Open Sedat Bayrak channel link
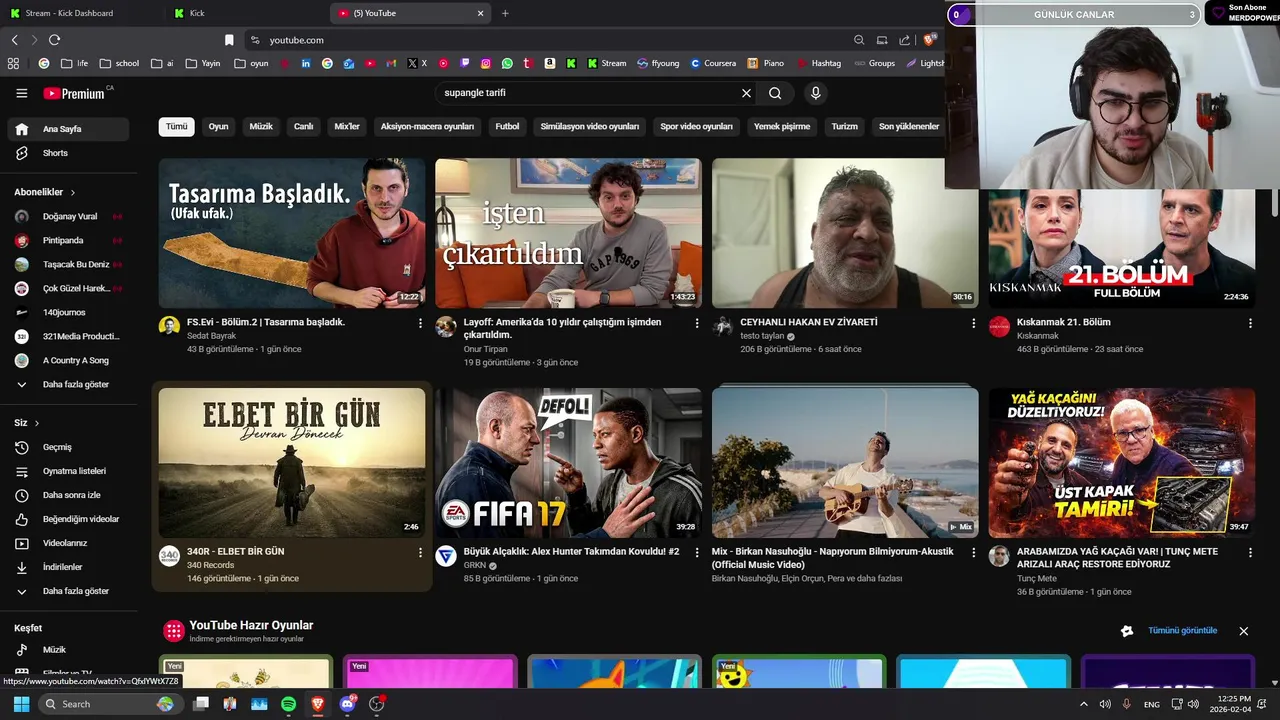 212,336
